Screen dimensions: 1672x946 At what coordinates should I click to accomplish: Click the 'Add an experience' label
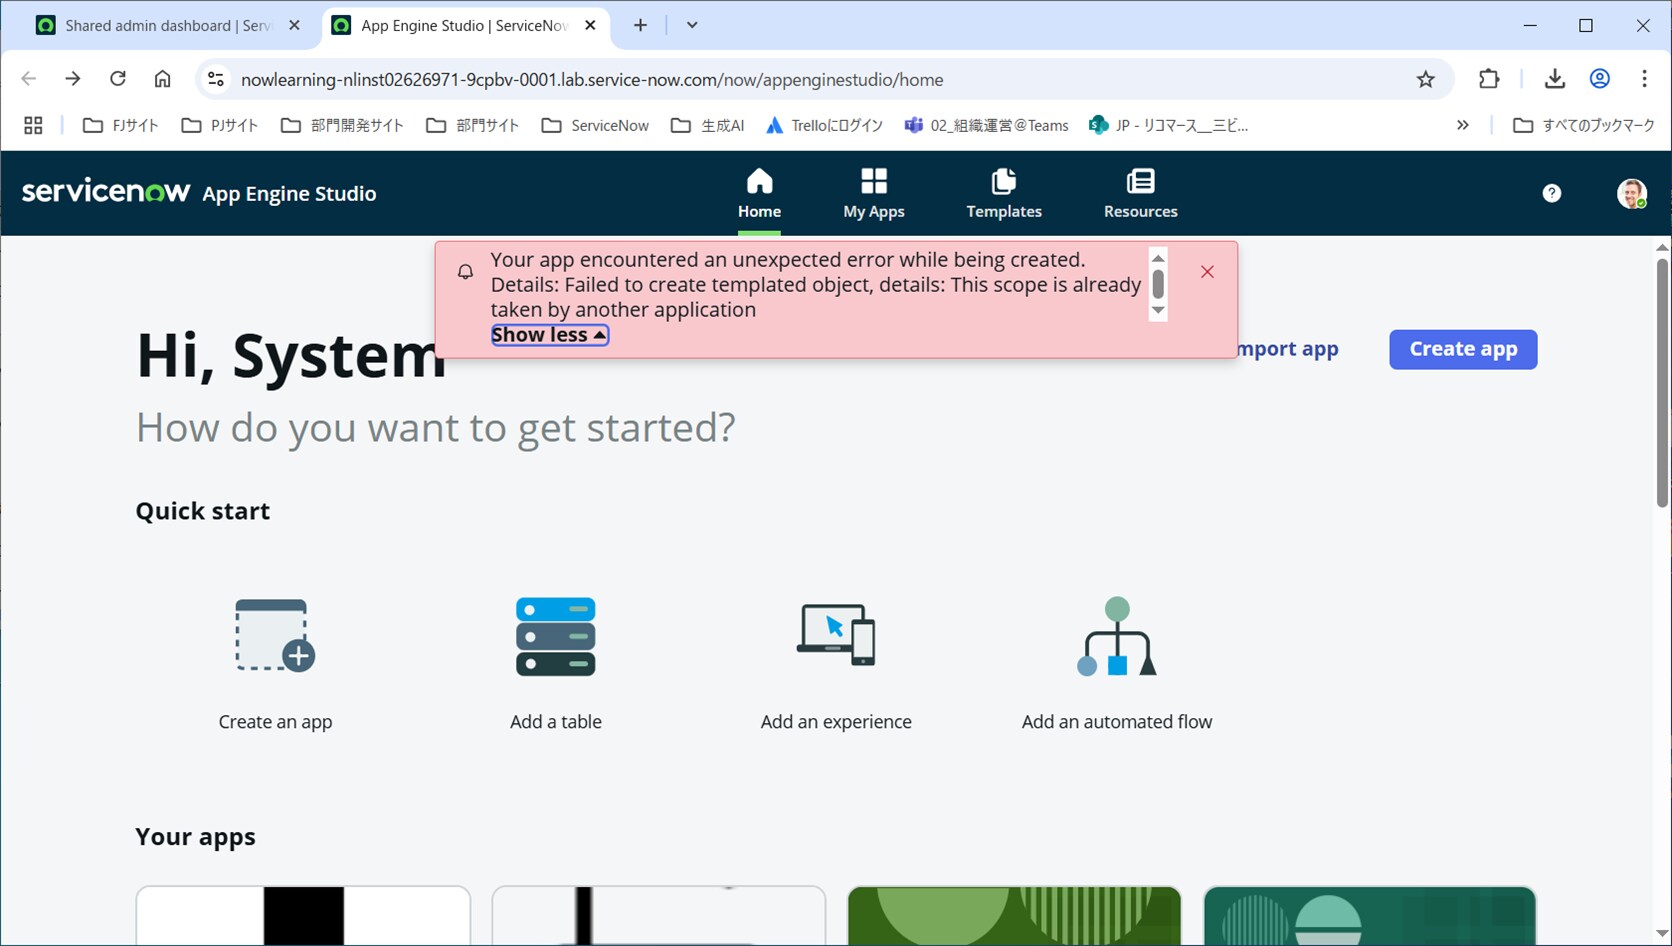pos(836,722)
